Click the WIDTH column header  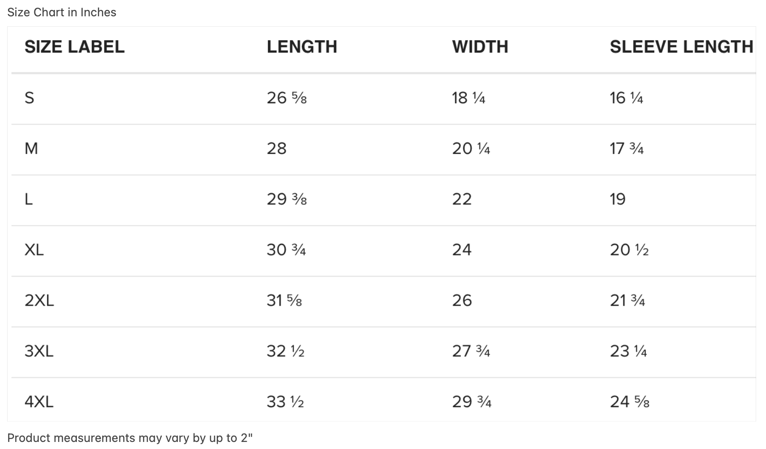480,47
